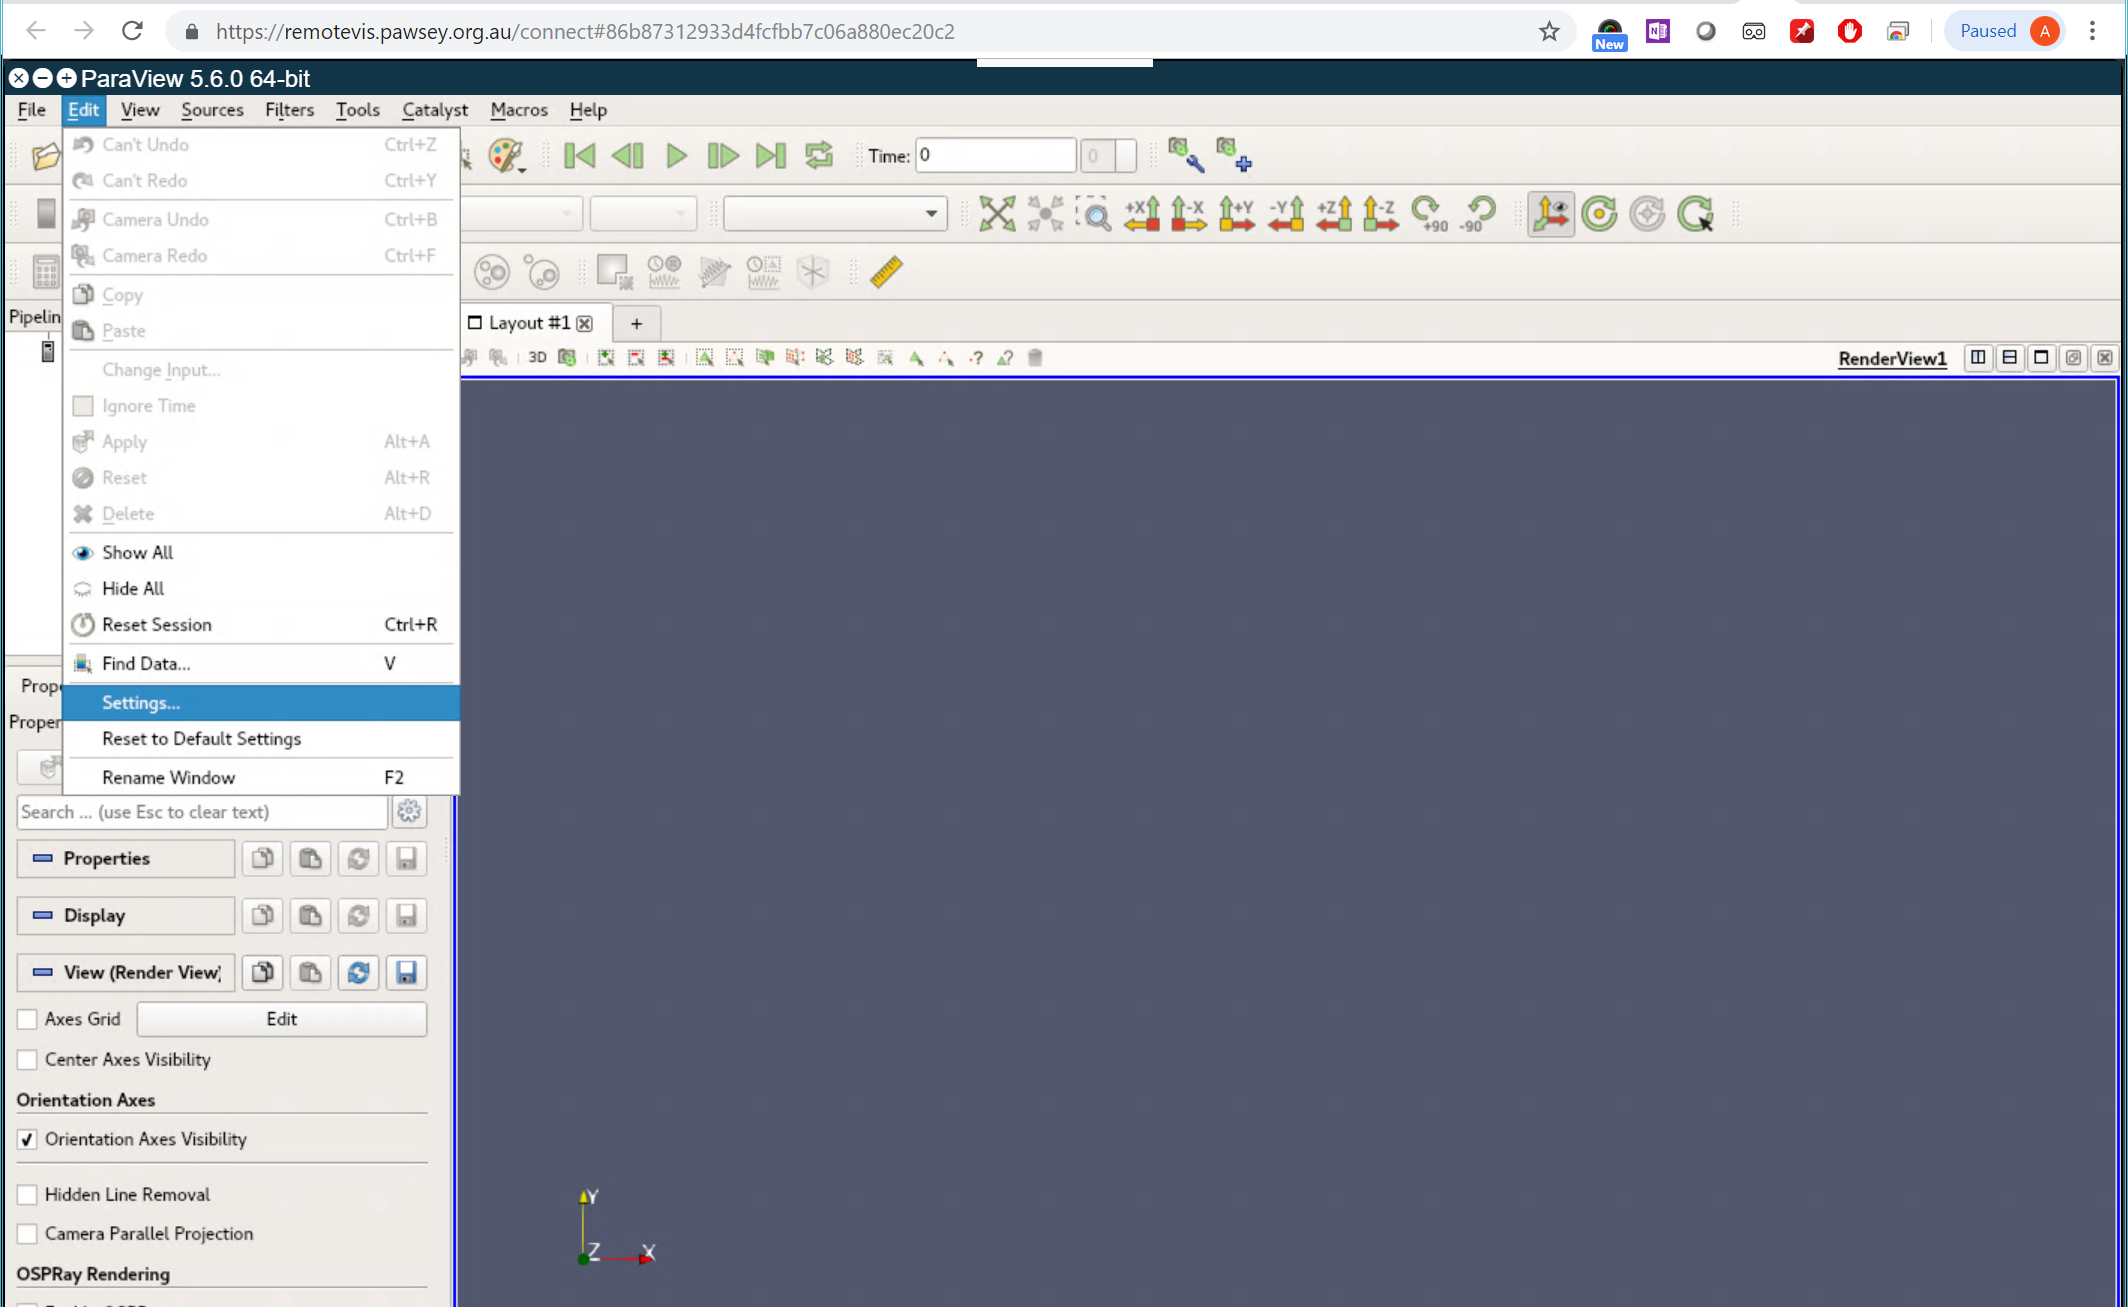The image size is (2128, 1307).
Task: Open the Catalyst menu
Action: 434,110
